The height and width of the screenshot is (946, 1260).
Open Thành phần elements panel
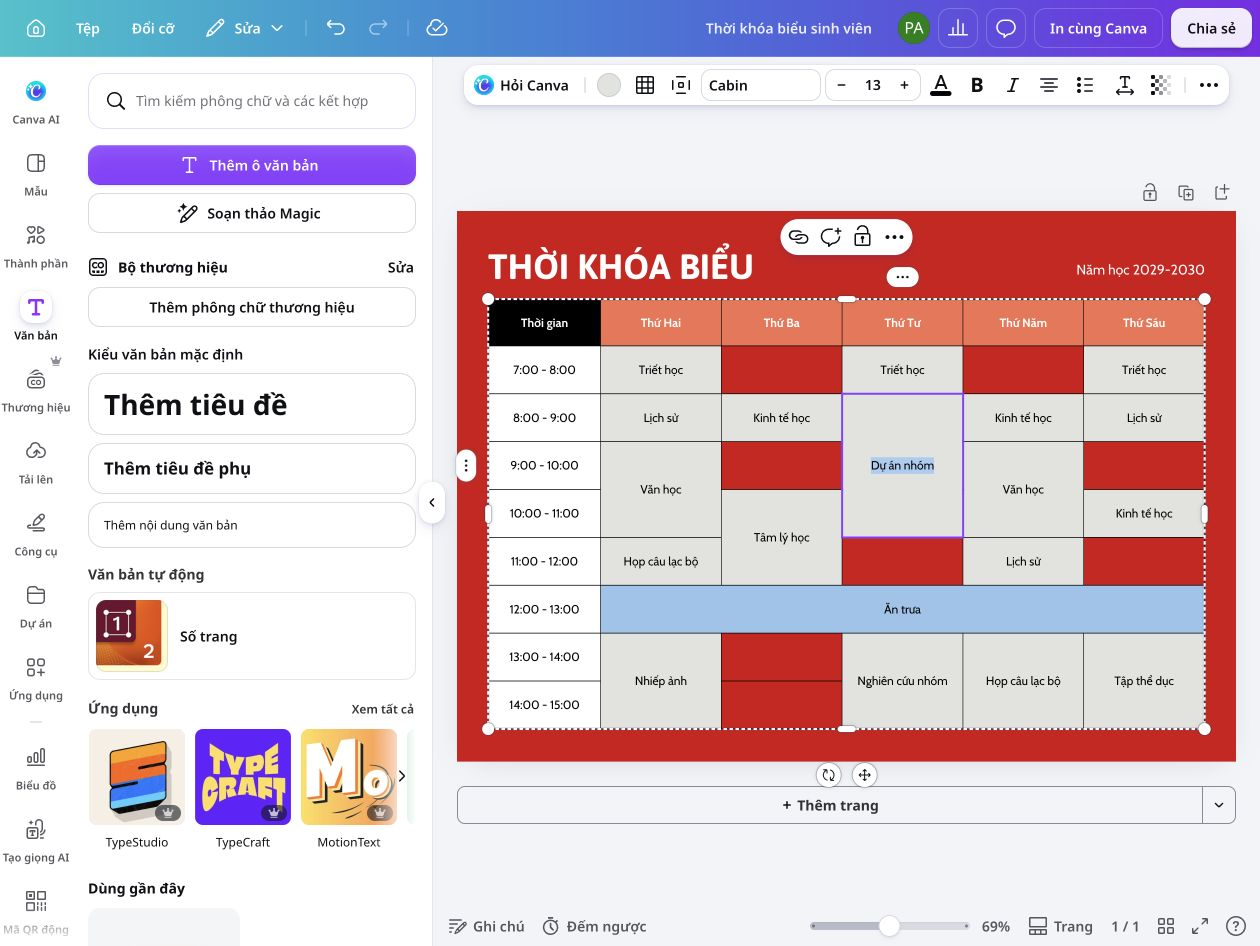(36, 245)
